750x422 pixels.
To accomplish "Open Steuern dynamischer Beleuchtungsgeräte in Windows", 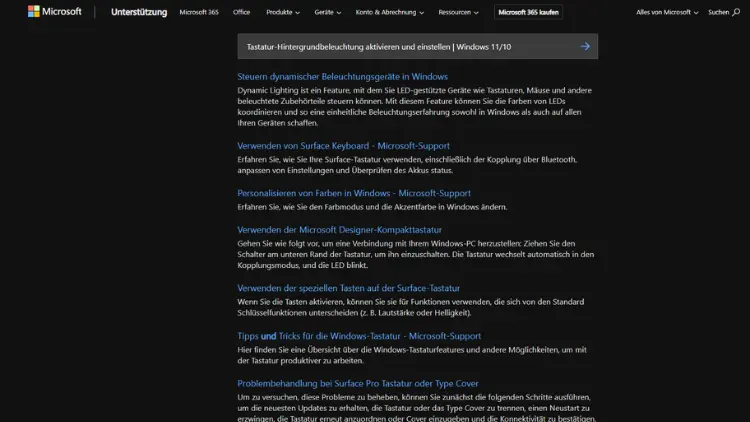I will tap(342, 77).
